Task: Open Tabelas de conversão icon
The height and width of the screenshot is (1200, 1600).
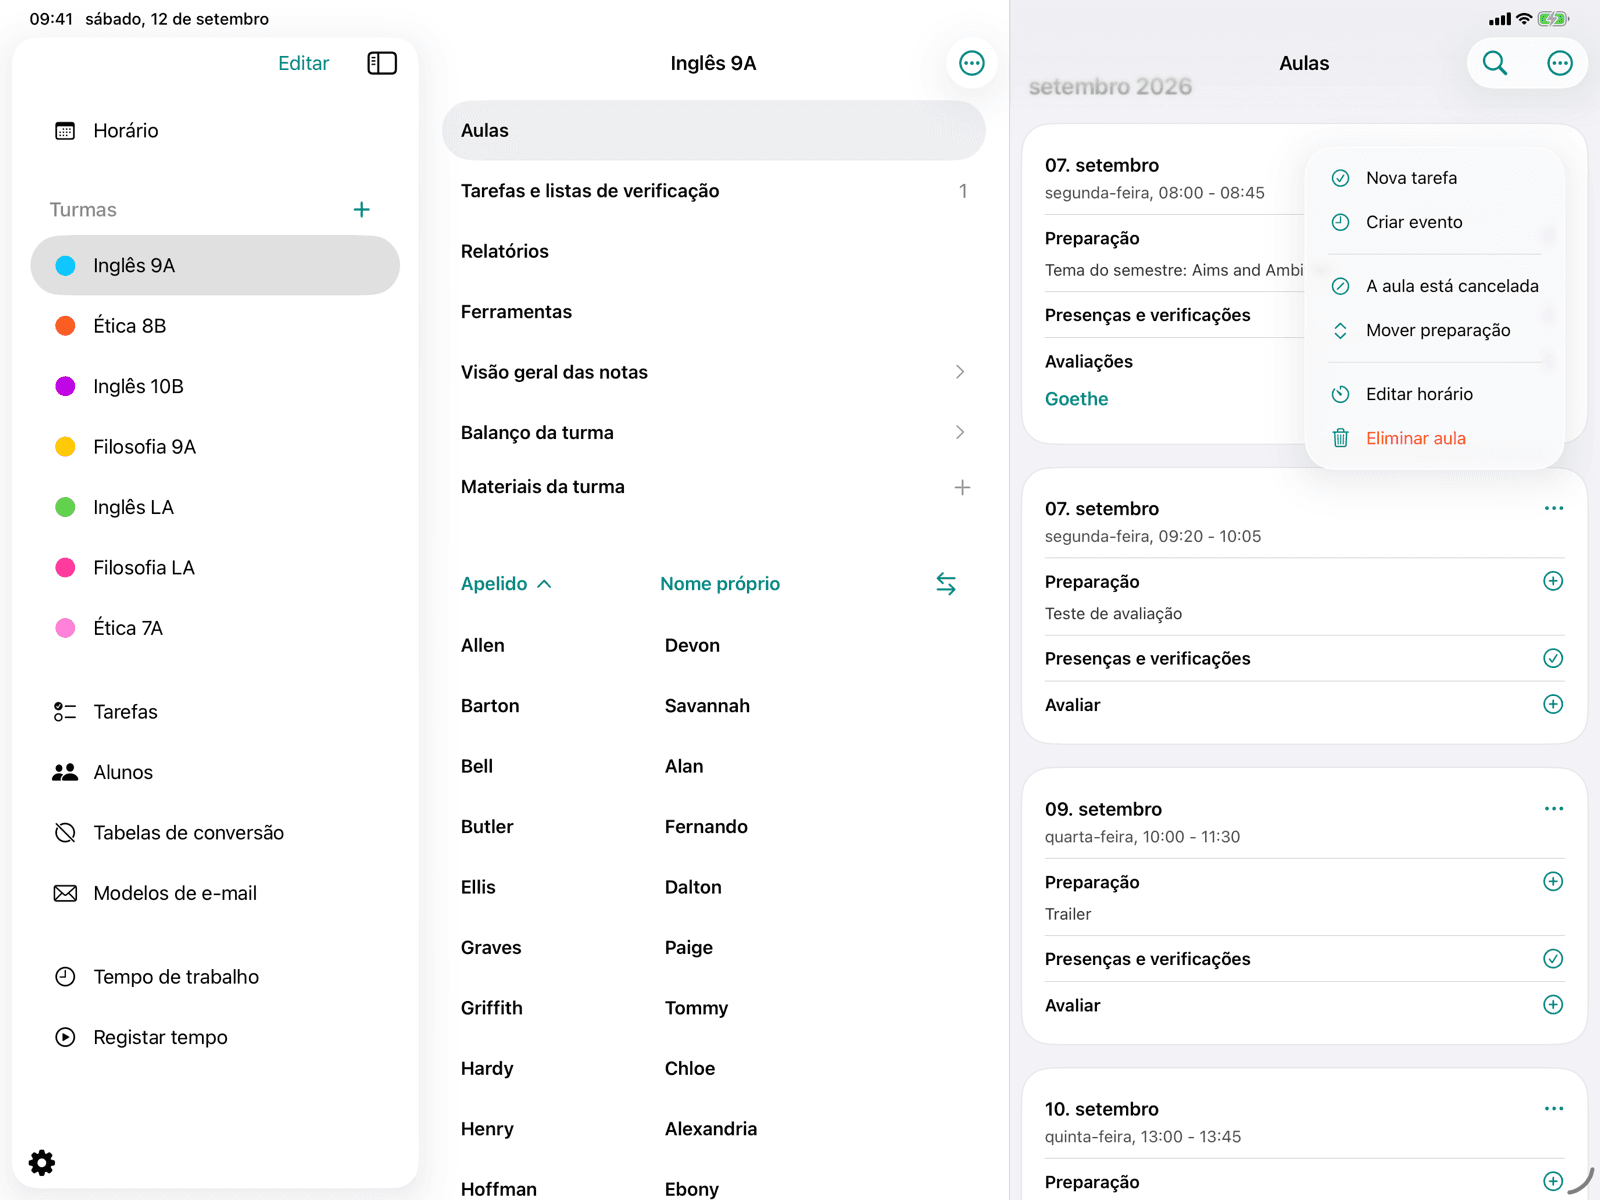Action: 65,833
